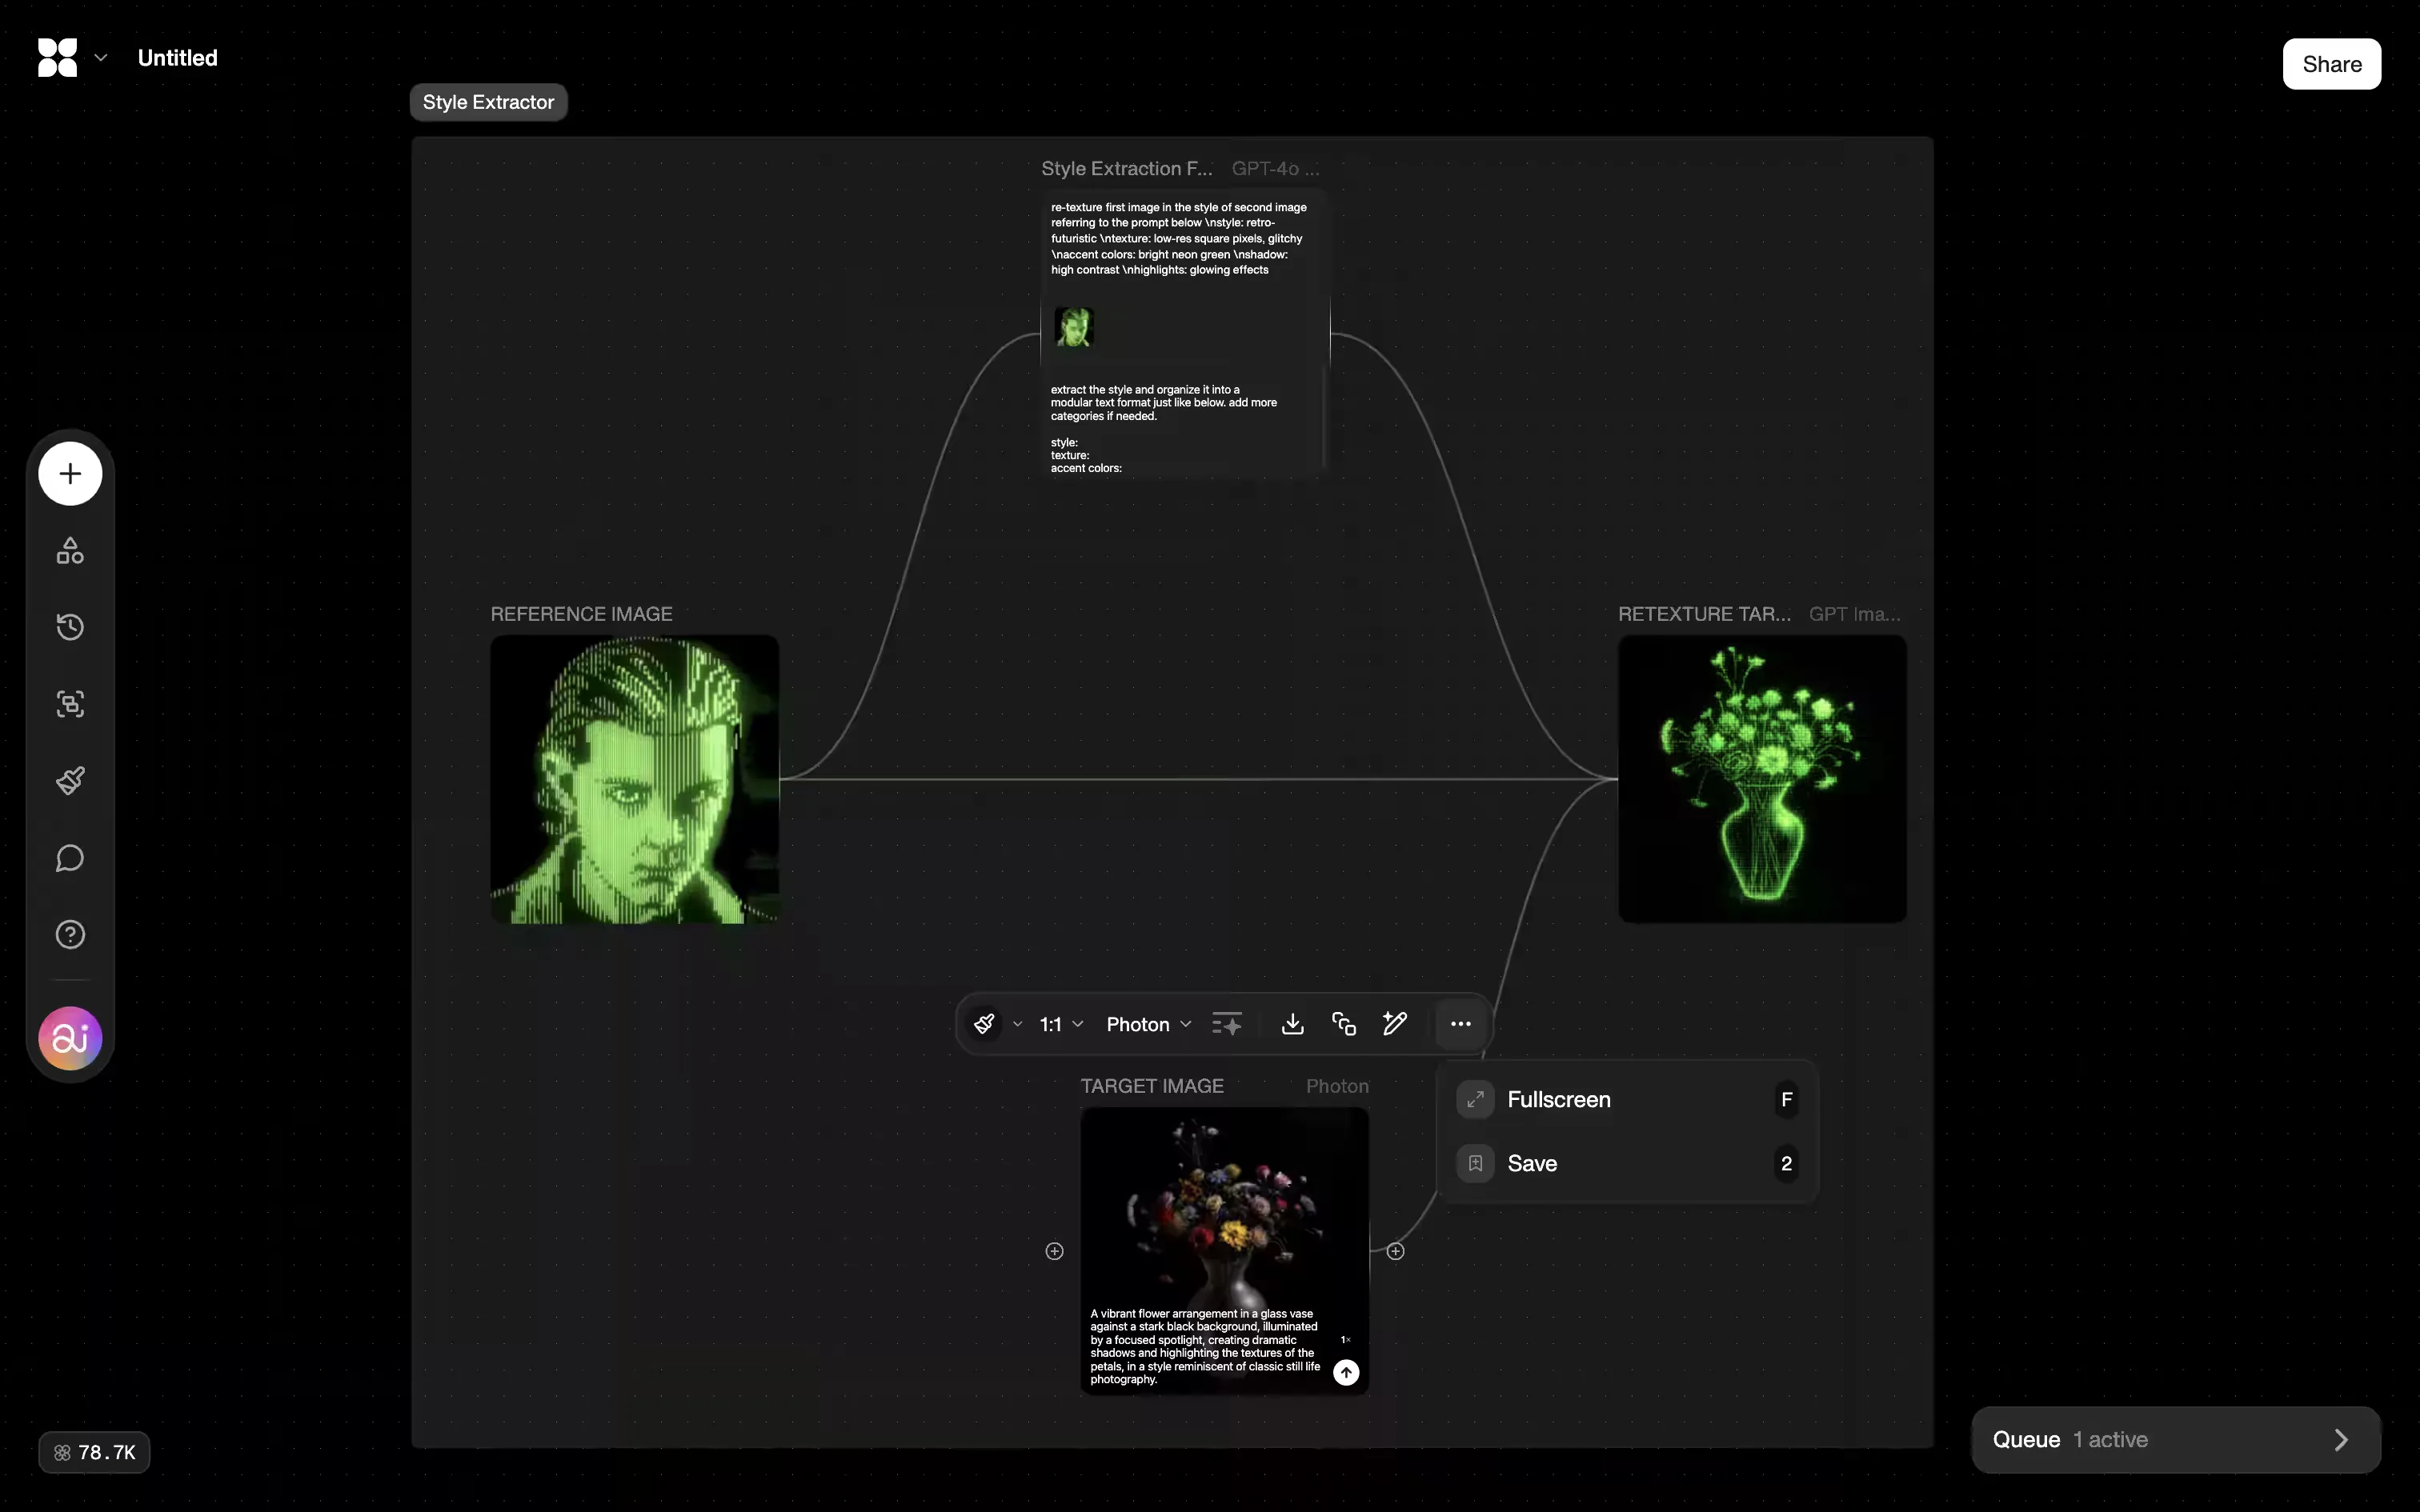This screenshot has width=2420, height=1512.
Task: Open the Photon model dropdown
Action: tap(1148, 1024)
